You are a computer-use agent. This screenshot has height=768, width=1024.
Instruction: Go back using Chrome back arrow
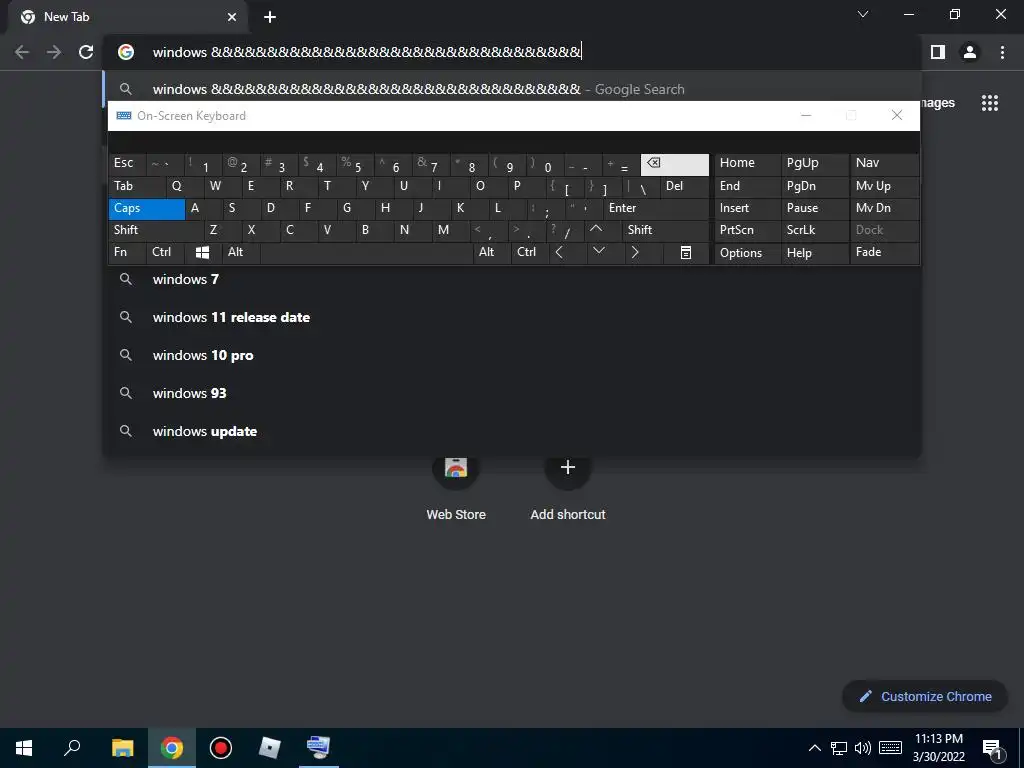(22, 52)
